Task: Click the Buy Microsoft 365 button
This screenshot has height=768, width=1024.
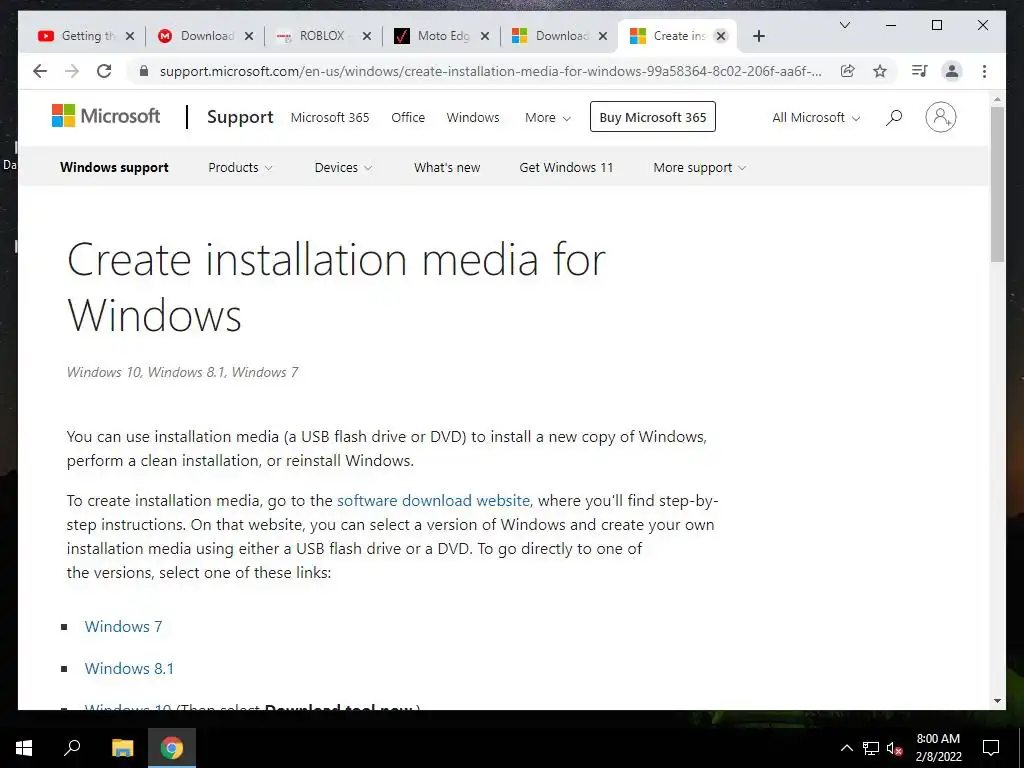Action: point(652,117)
